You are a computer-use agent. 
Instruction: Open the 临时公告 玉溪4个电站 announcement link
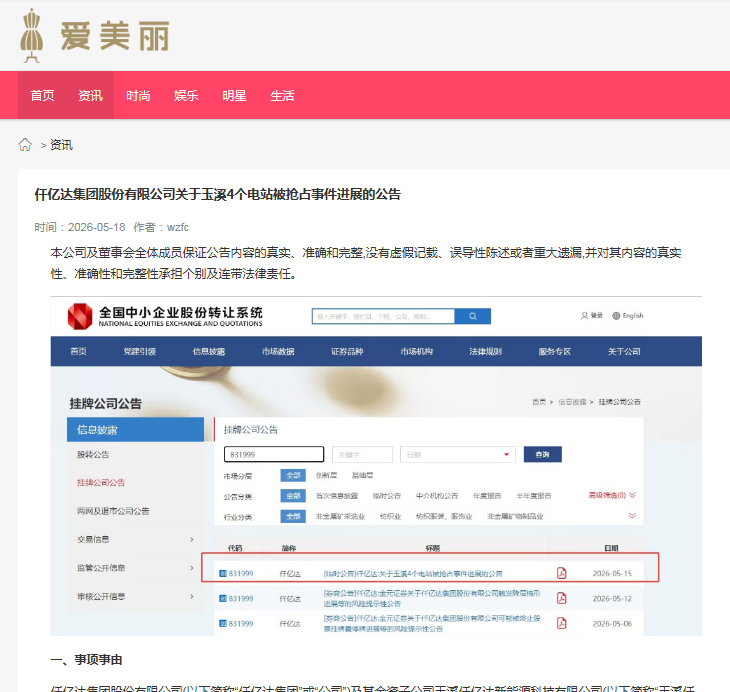pyautogui.click(x=413, y=574)
